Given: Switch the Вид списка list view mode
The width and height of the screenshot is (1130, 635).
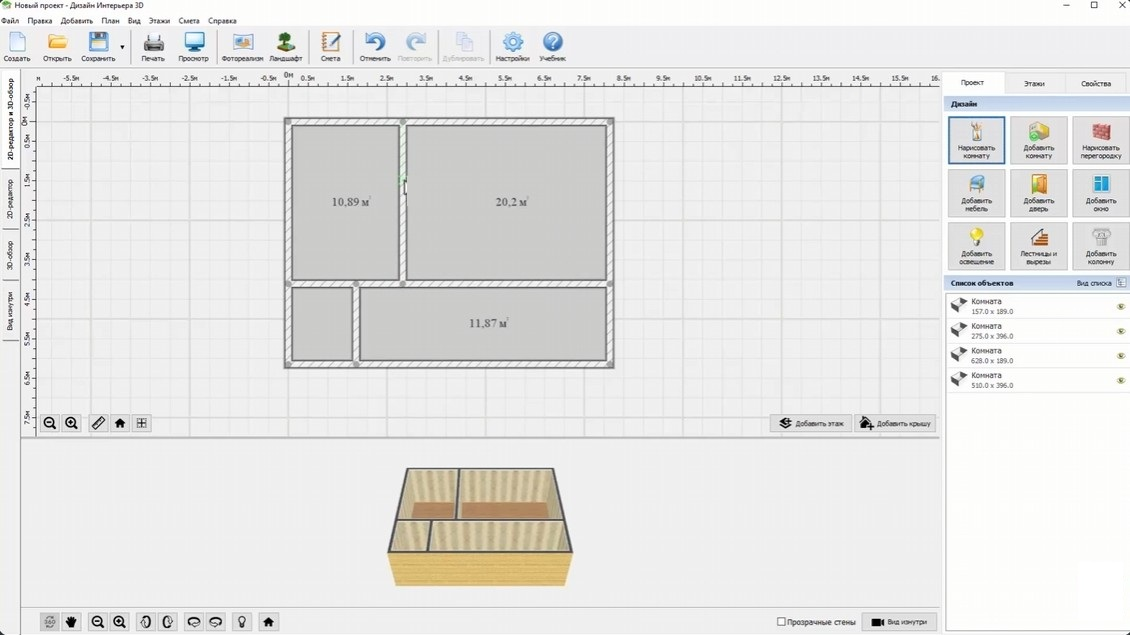Looking at the screenshot, I should pos(1100,283).
